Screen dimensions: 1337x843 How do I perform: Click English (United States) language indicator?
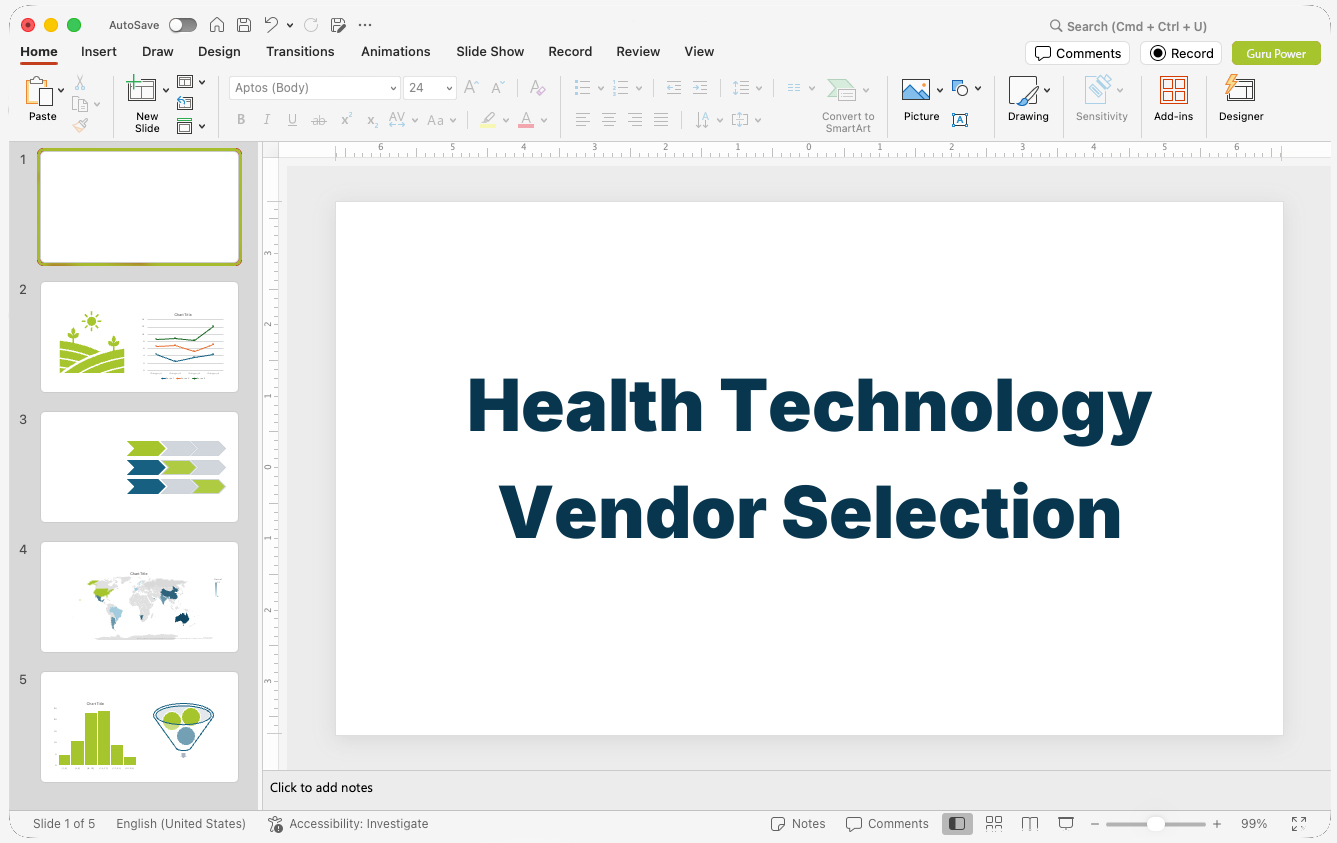[x=181, y=824]
